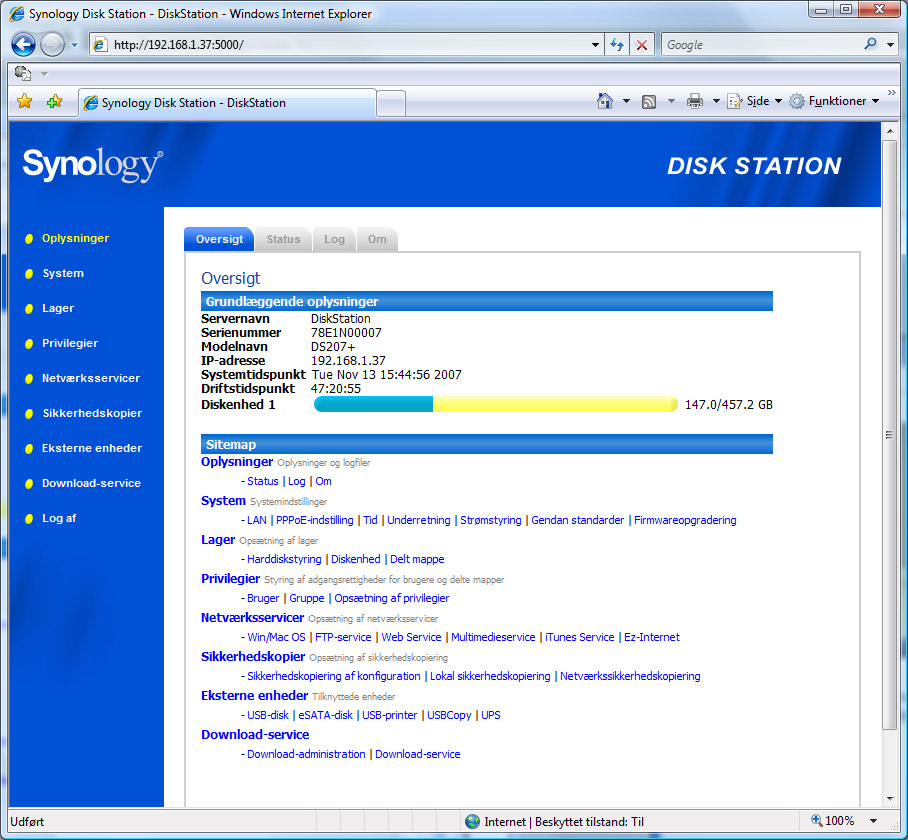
Task: Open the Firmwareopgradering link
Action: (685, 520)
